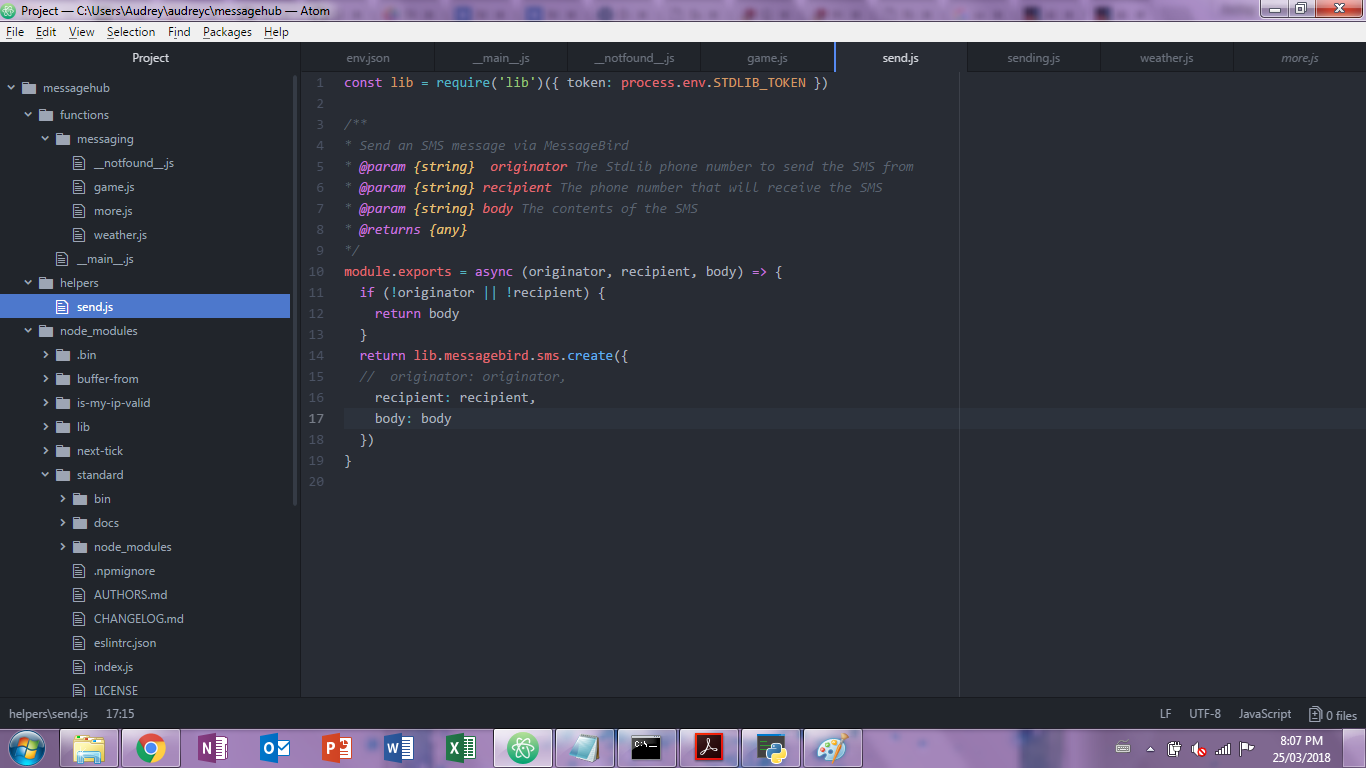Click the functions folder icon
Image resolution: width=1366 pixels, height=768 pixels.
[x=46, y=115]
